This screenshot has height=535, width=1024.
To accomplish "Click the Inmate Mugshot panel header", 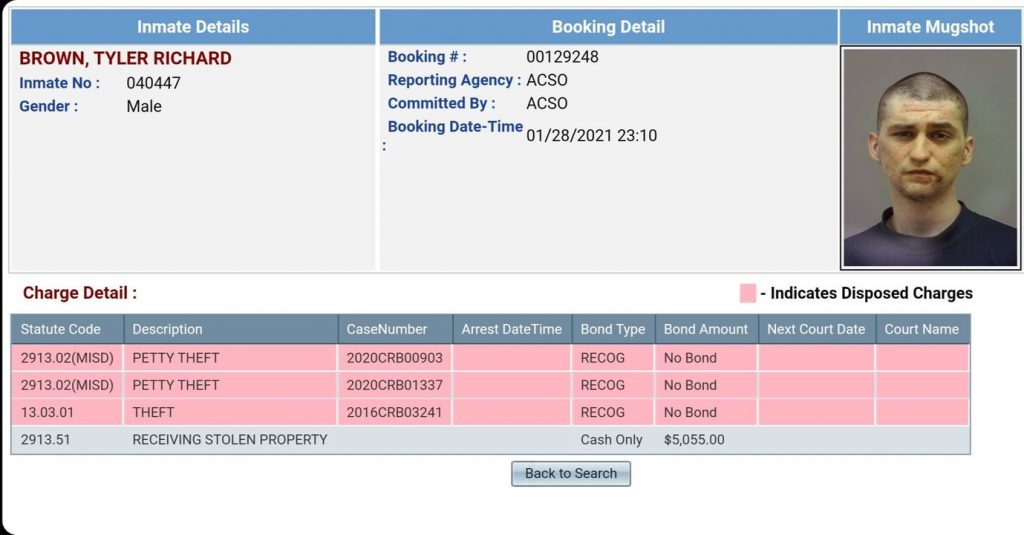I will pos(930,27).
